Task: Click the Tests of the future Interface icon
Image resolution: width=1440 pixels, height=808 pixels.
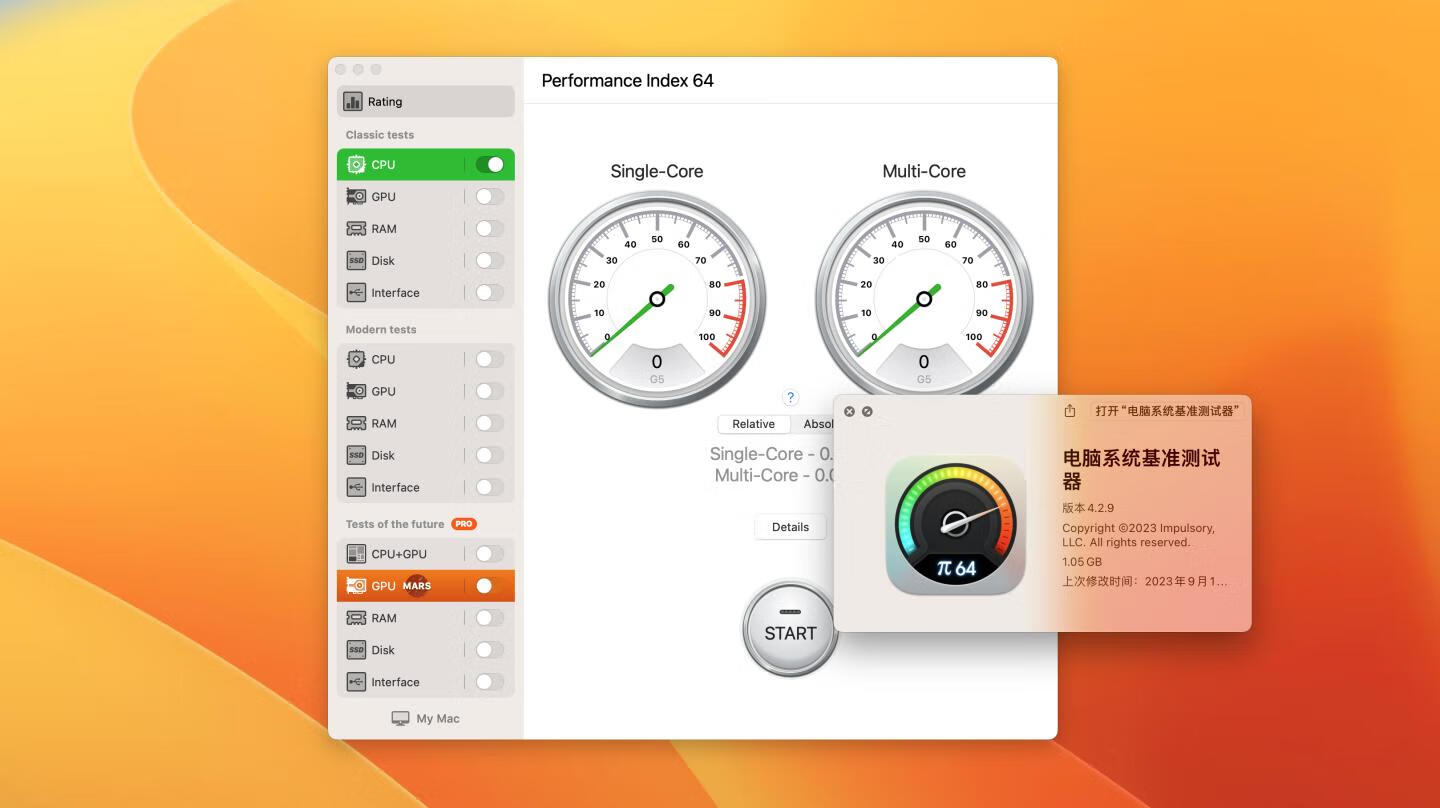Action: tap(356, 682)
